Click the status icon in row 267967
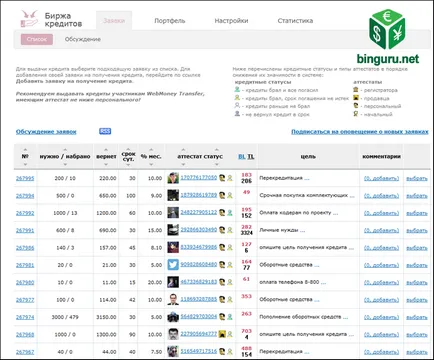 pyautogui.click(x=230, y=351)
